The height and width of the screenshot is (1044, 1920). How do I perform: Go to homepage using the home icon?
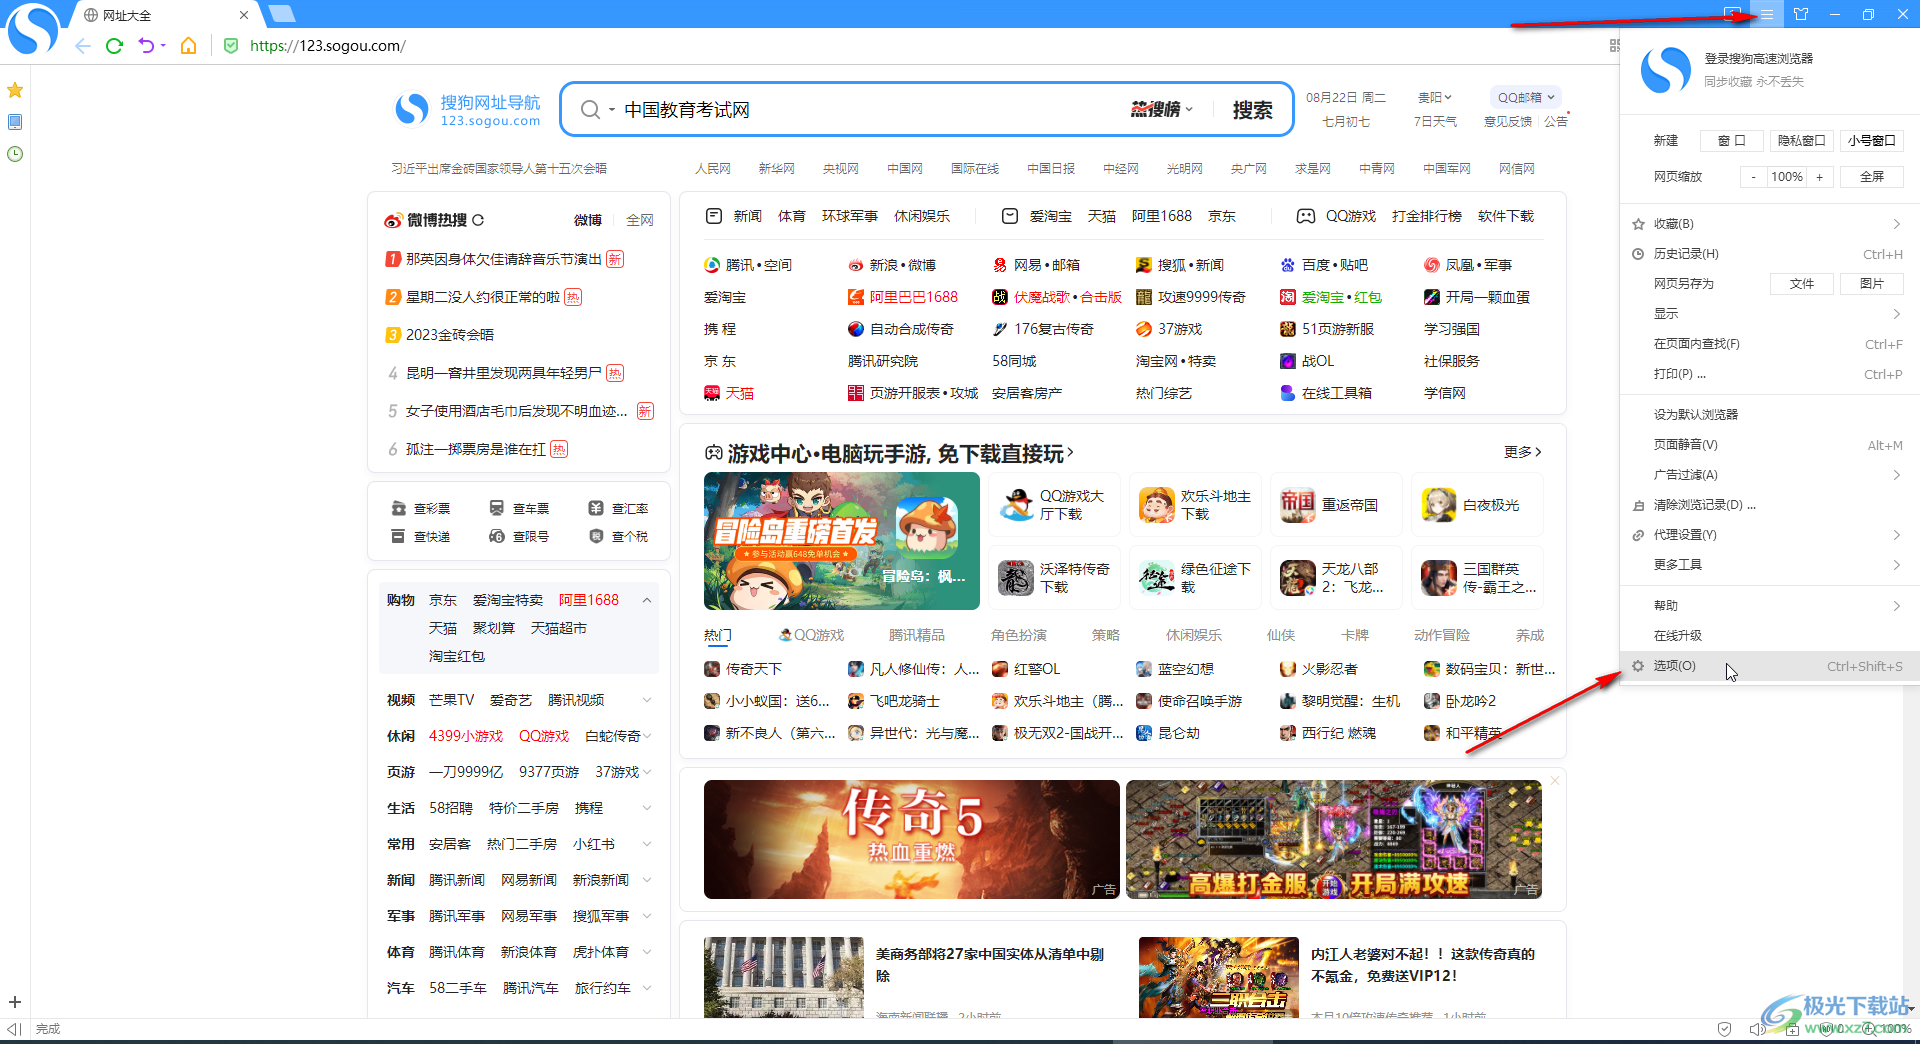188,46
